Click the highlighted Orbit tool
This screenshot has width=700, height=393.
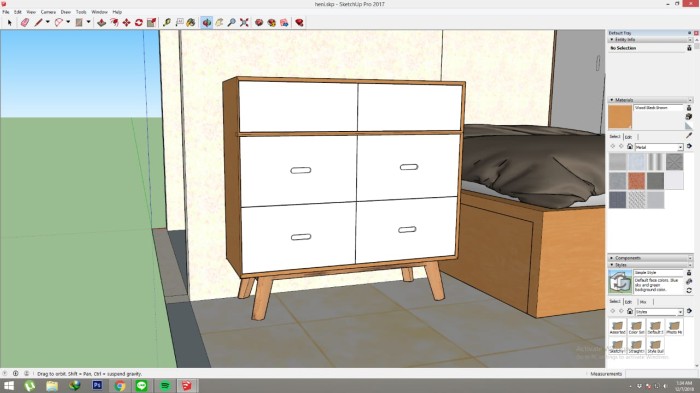pos(206,22)
